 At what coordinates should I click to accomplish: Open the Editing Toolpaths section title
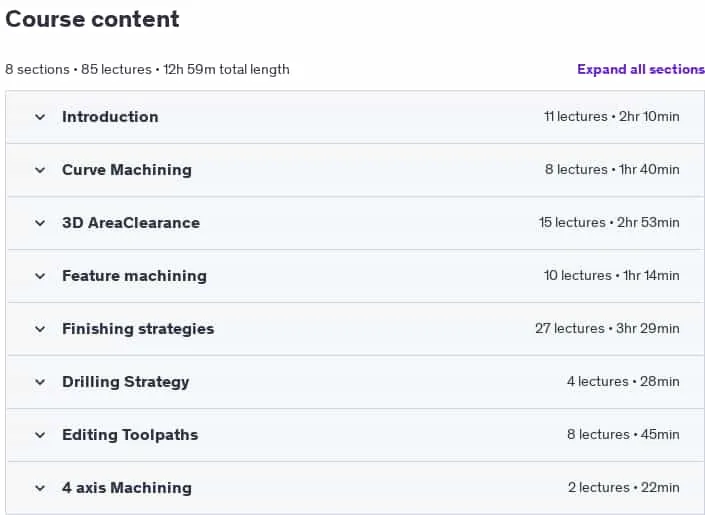130,435
